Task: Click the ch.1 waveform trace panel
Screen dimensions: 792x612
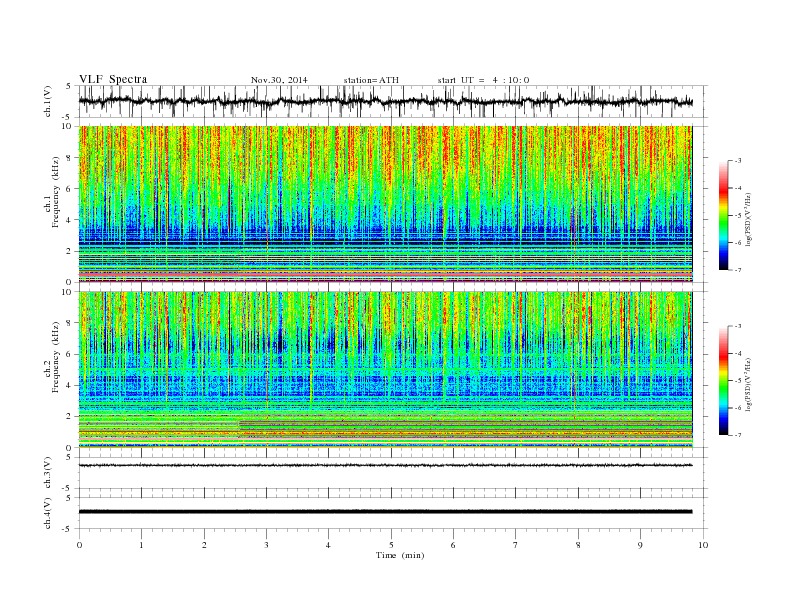Action: 392,101
